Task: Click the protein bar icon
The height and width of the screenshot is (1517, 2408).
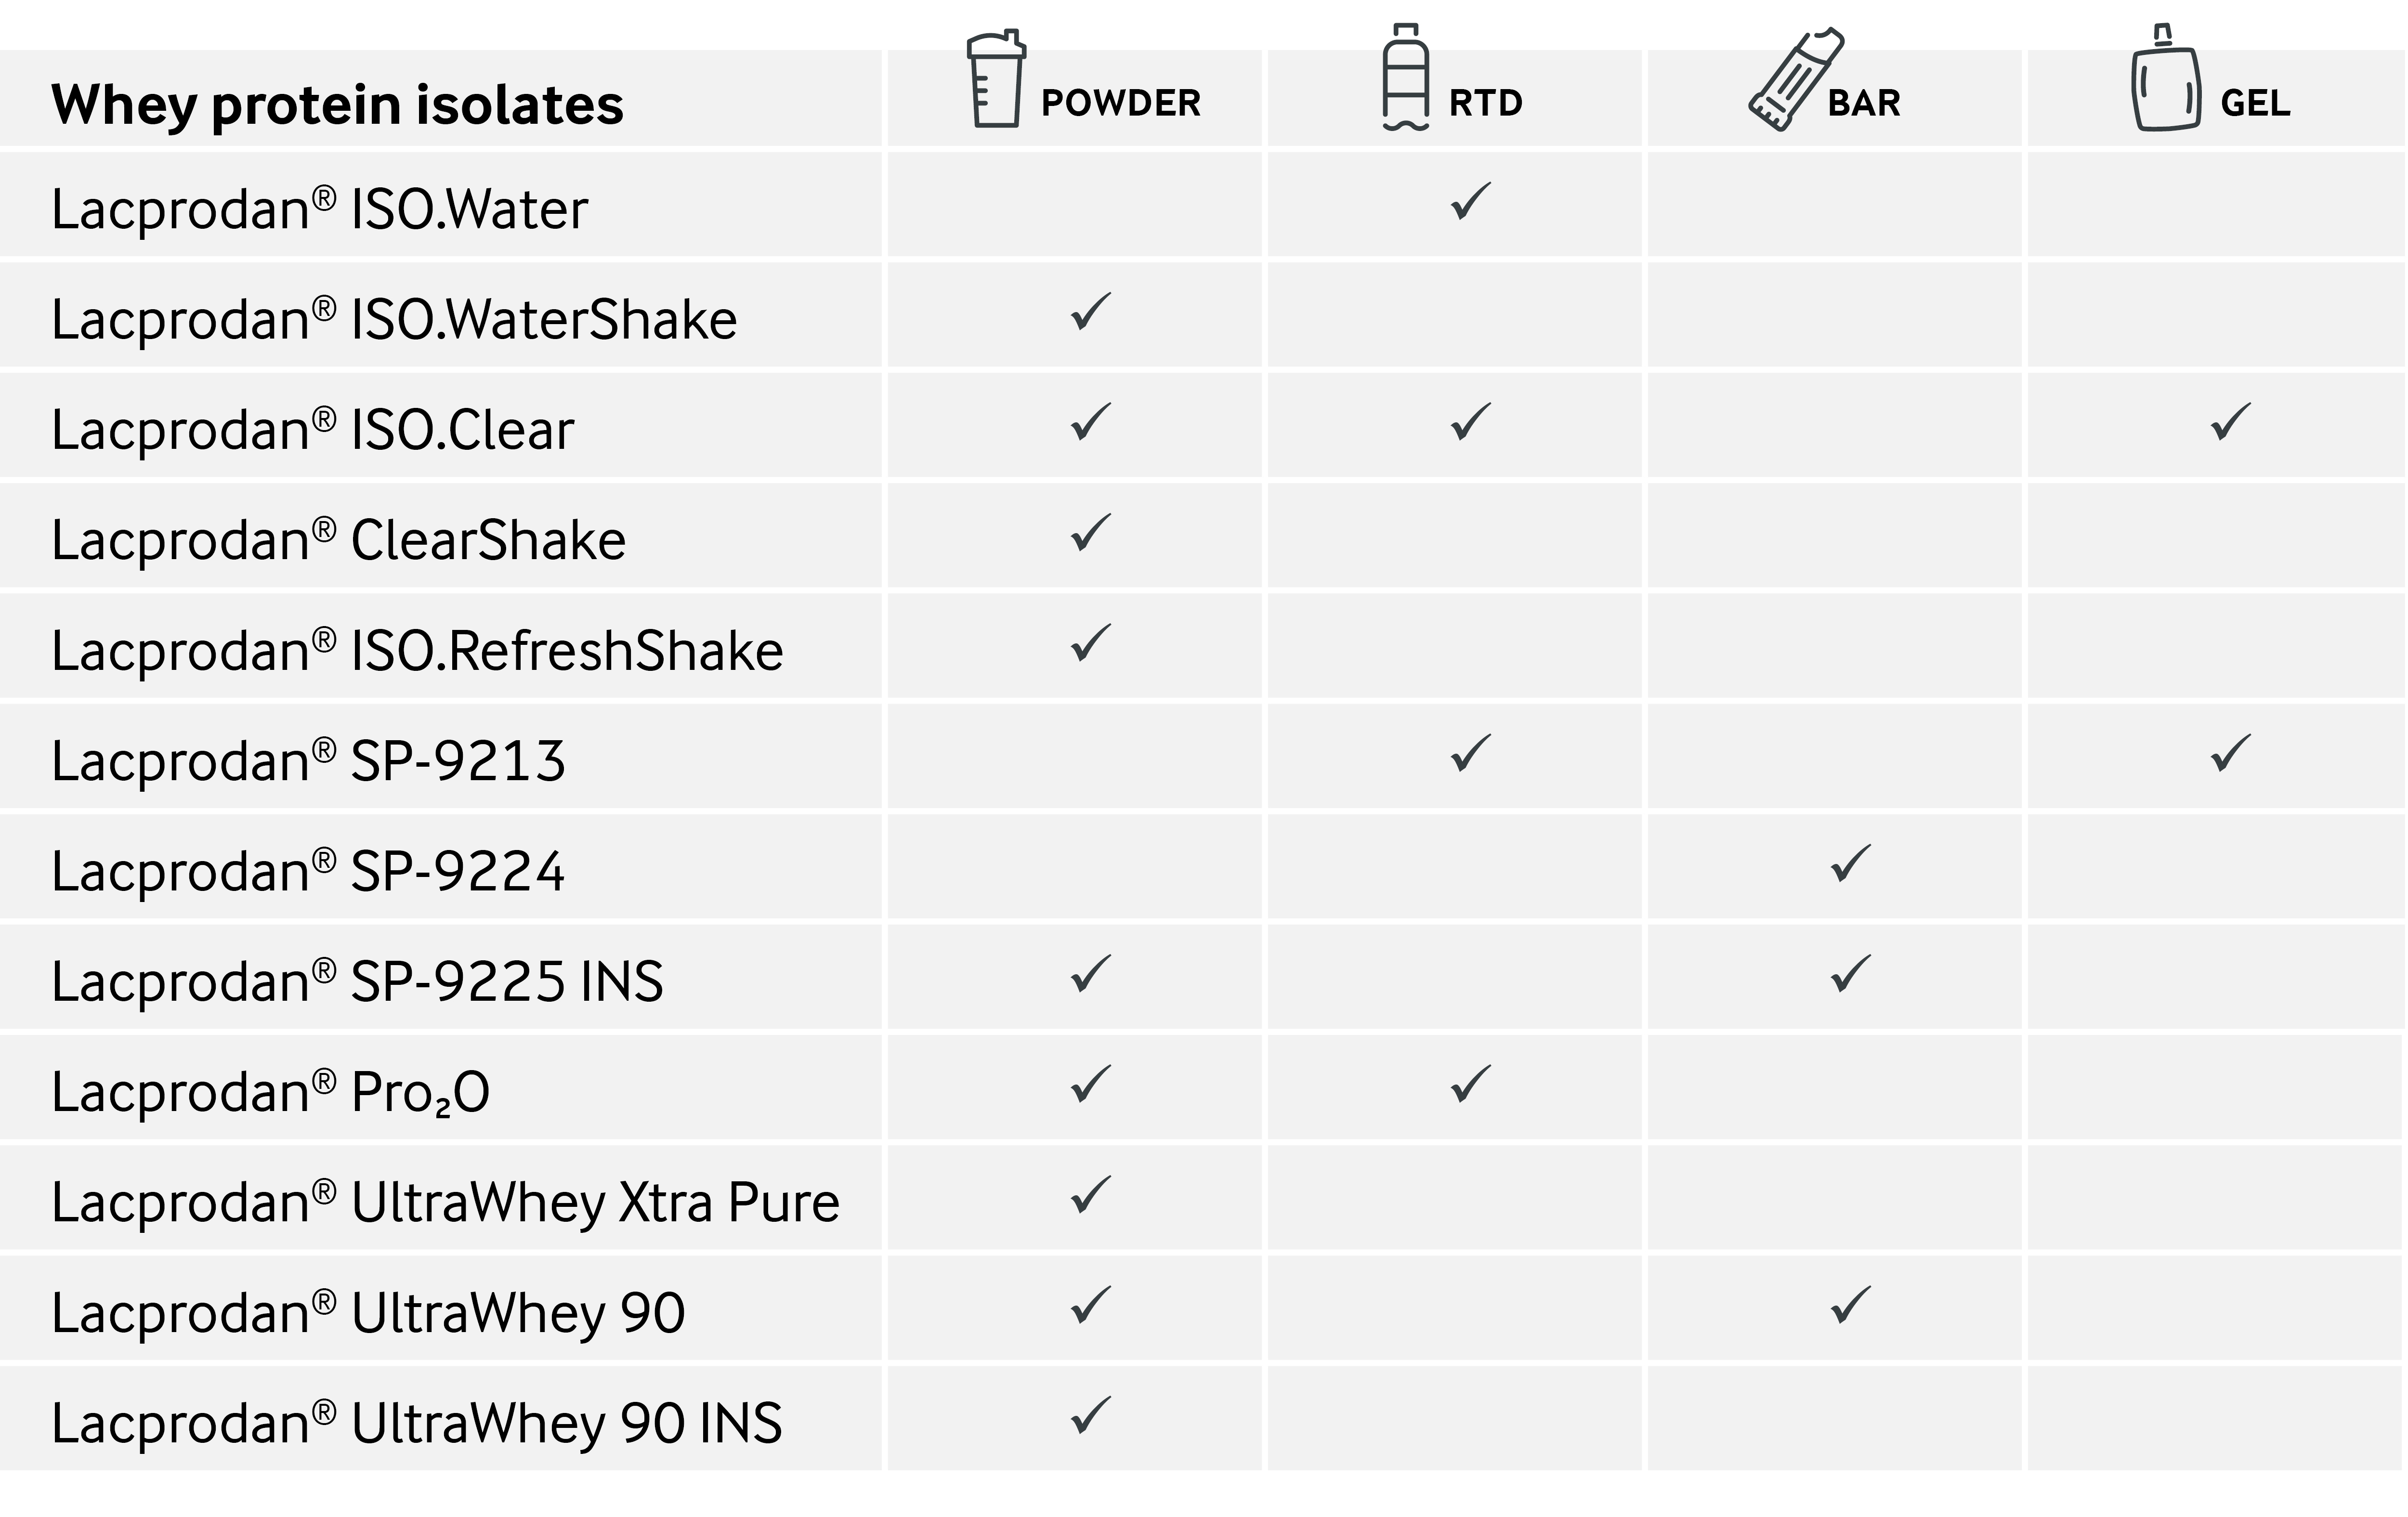Action: coord(1795,80)
